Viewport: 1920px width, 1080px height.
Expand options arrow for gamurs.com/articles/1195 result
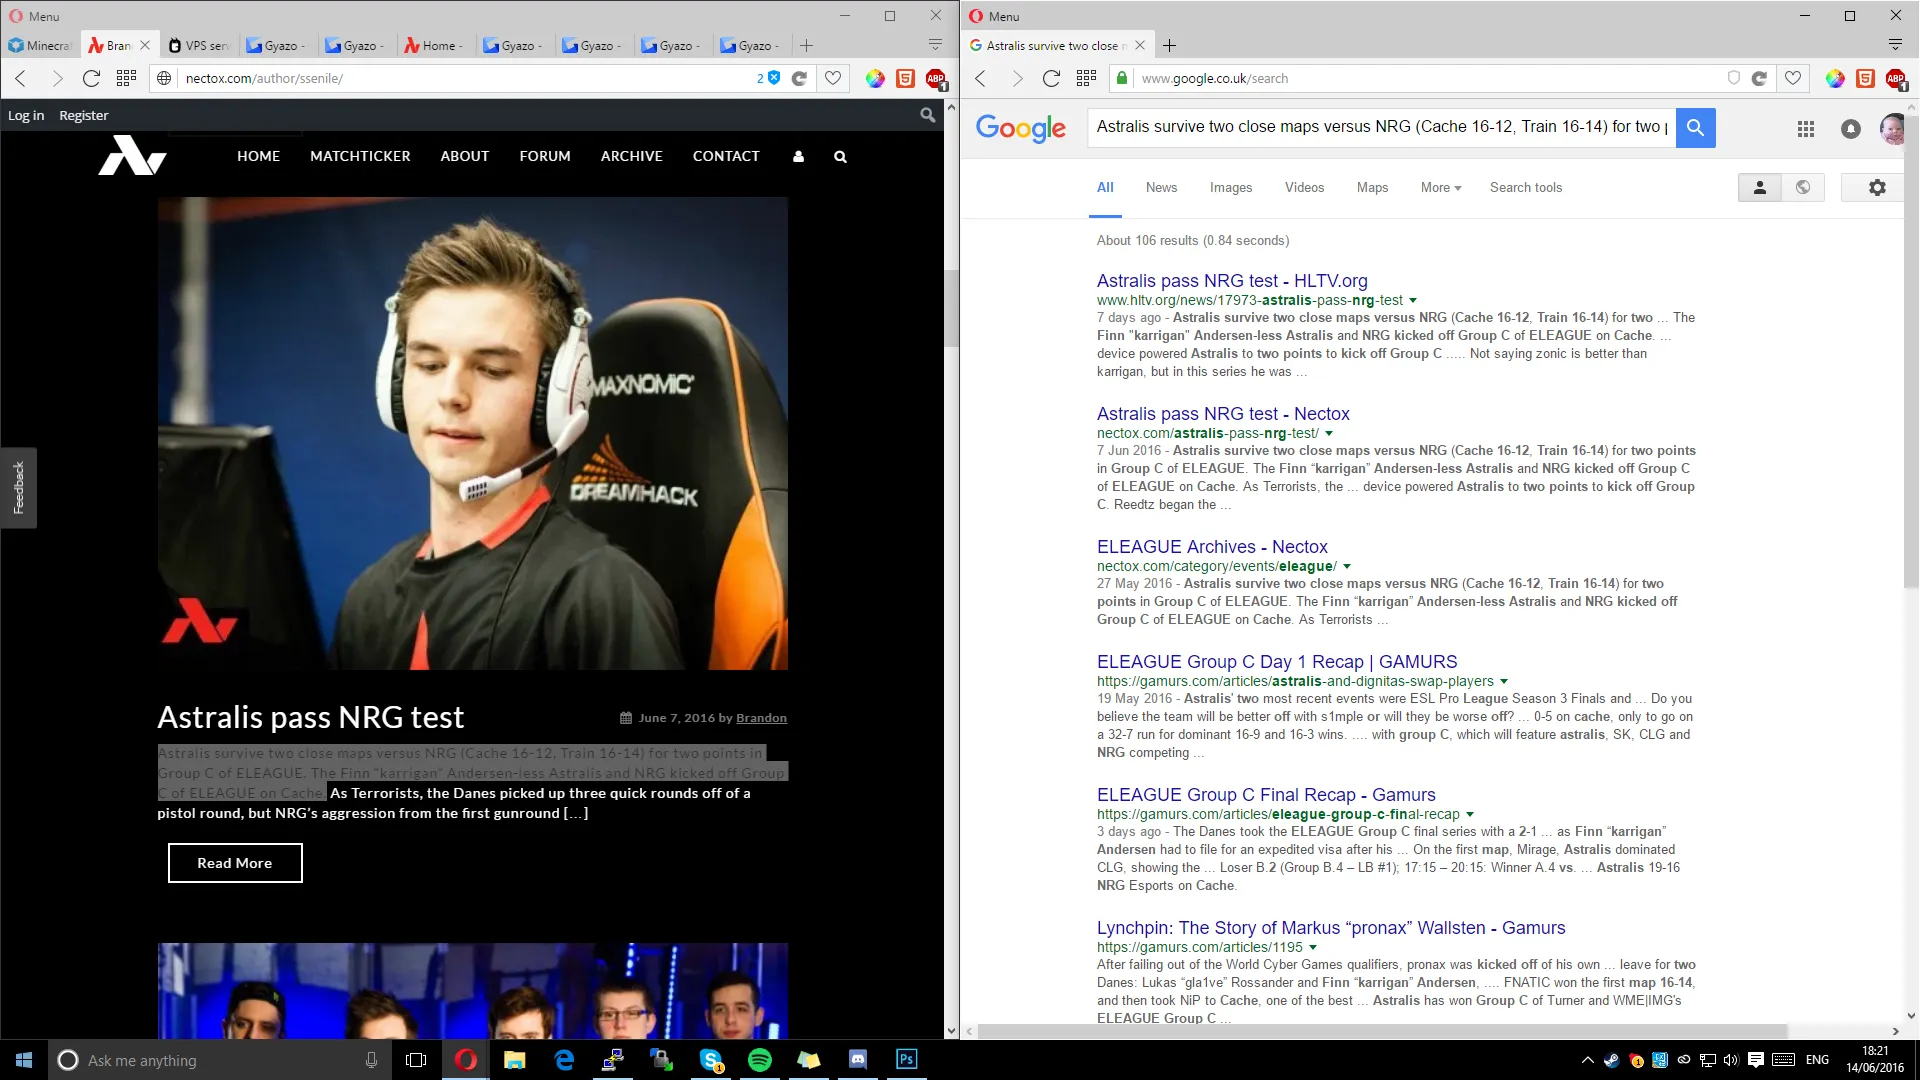[1313, 947]
